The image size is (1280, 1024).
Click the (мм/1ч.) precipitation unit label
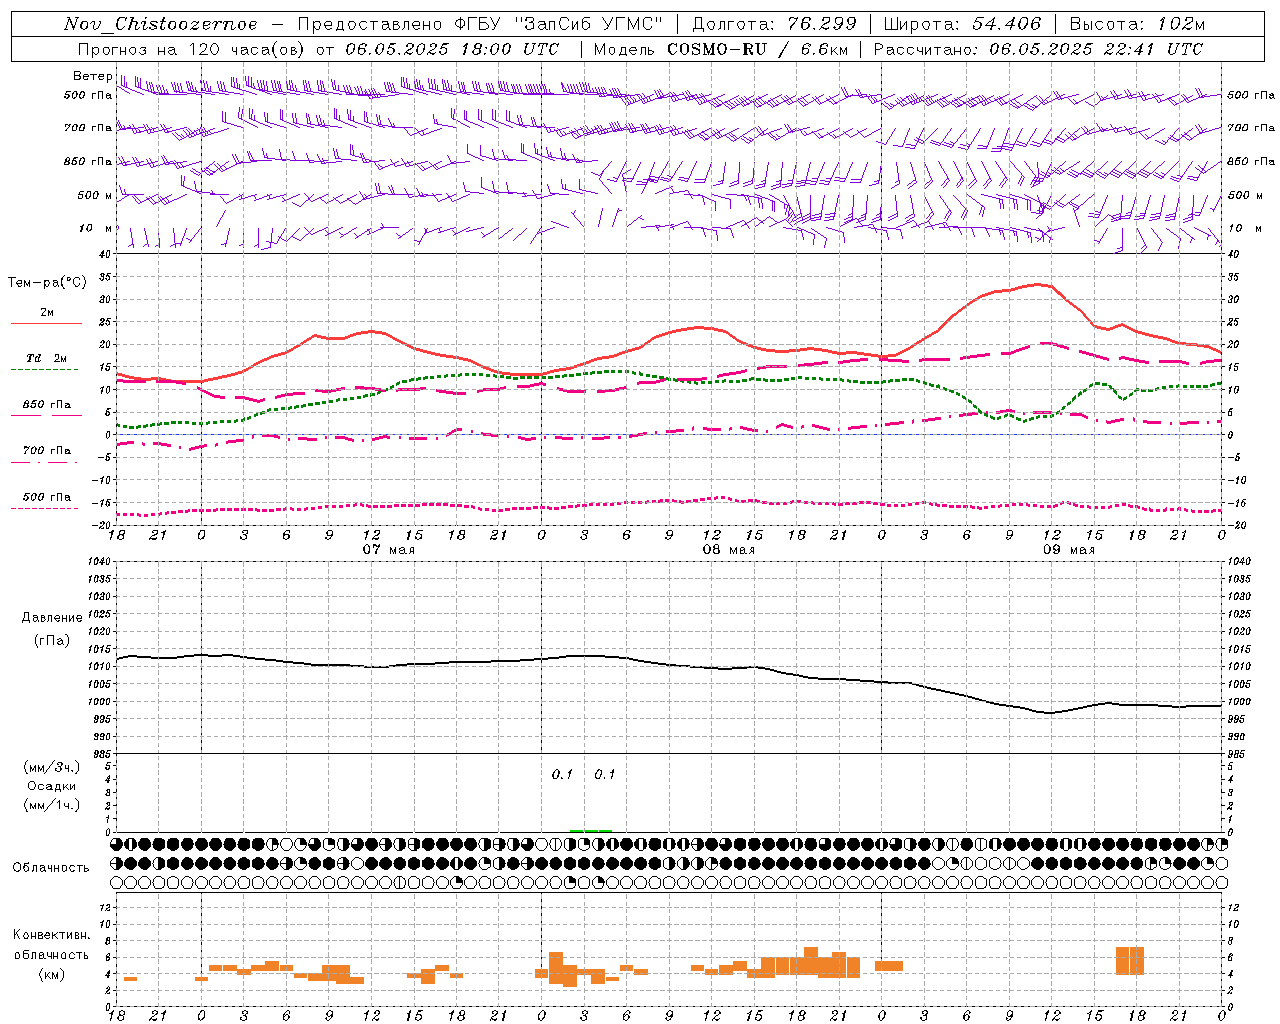[x=51, y=805]
